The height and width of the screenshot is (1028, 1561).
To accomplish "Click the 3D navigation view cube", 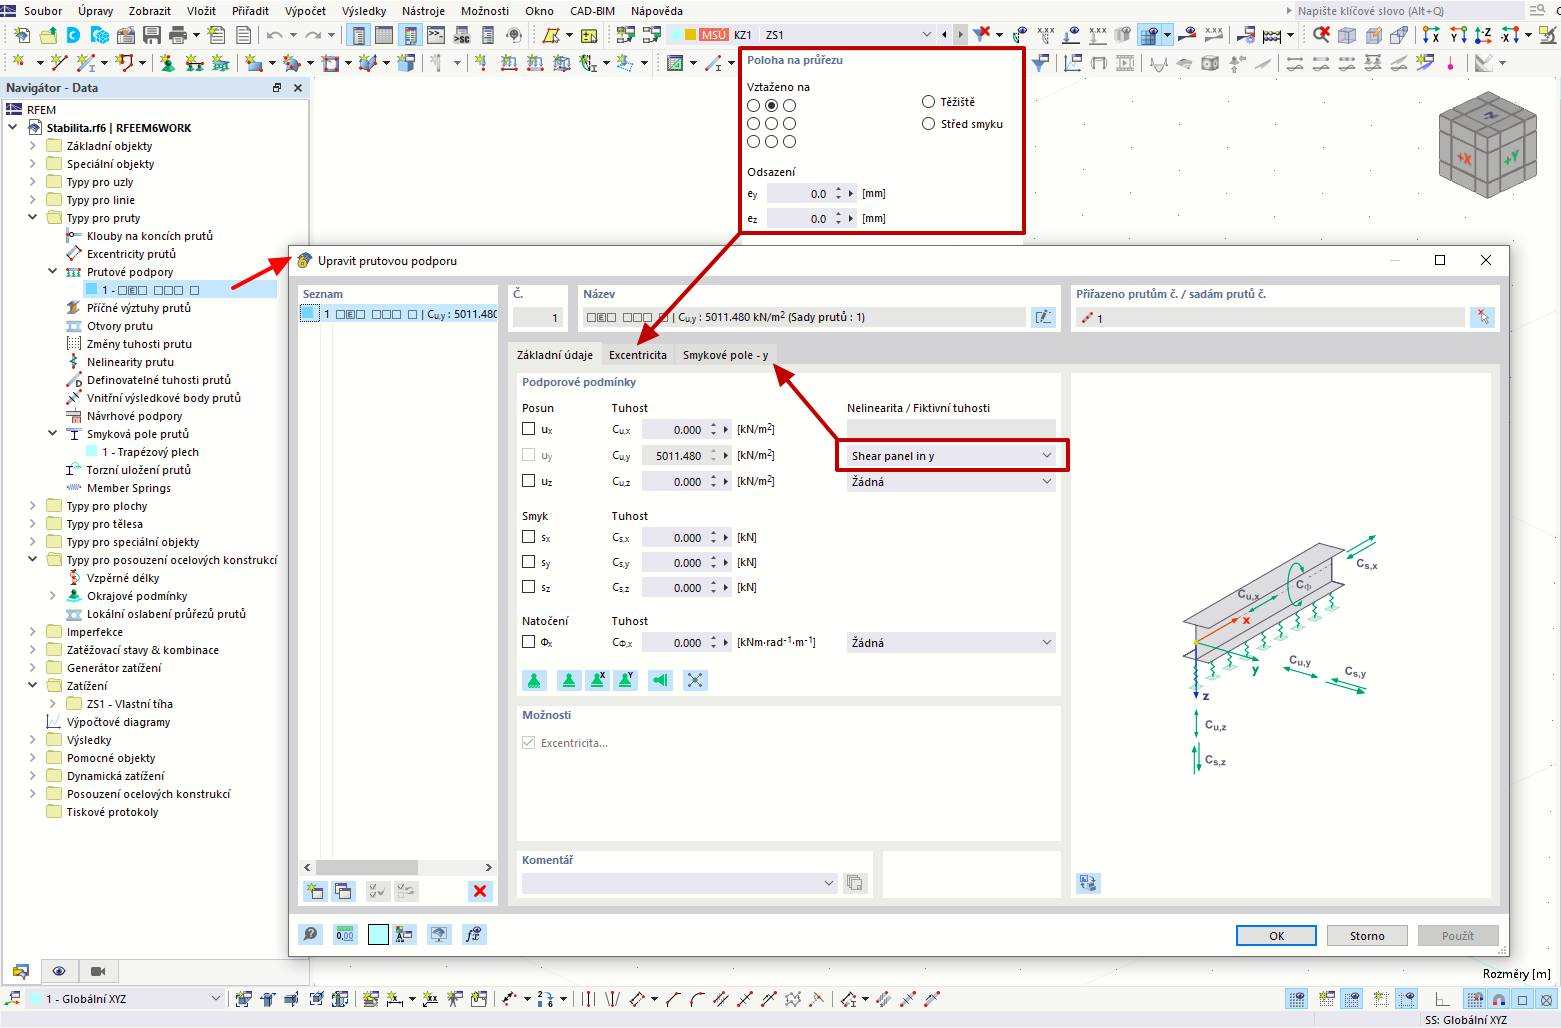I will (1487, 145).
